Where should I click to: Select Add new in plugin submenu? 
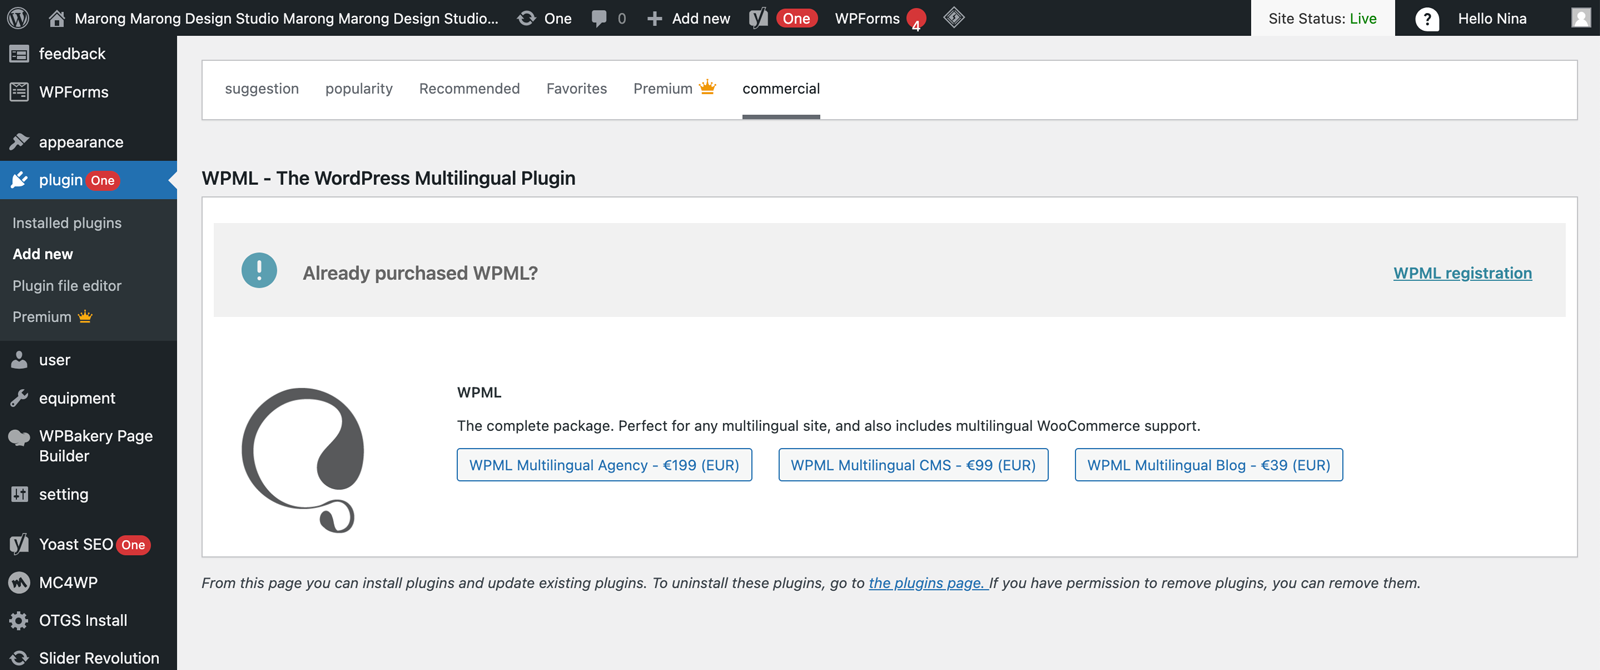tap(43, 254)
